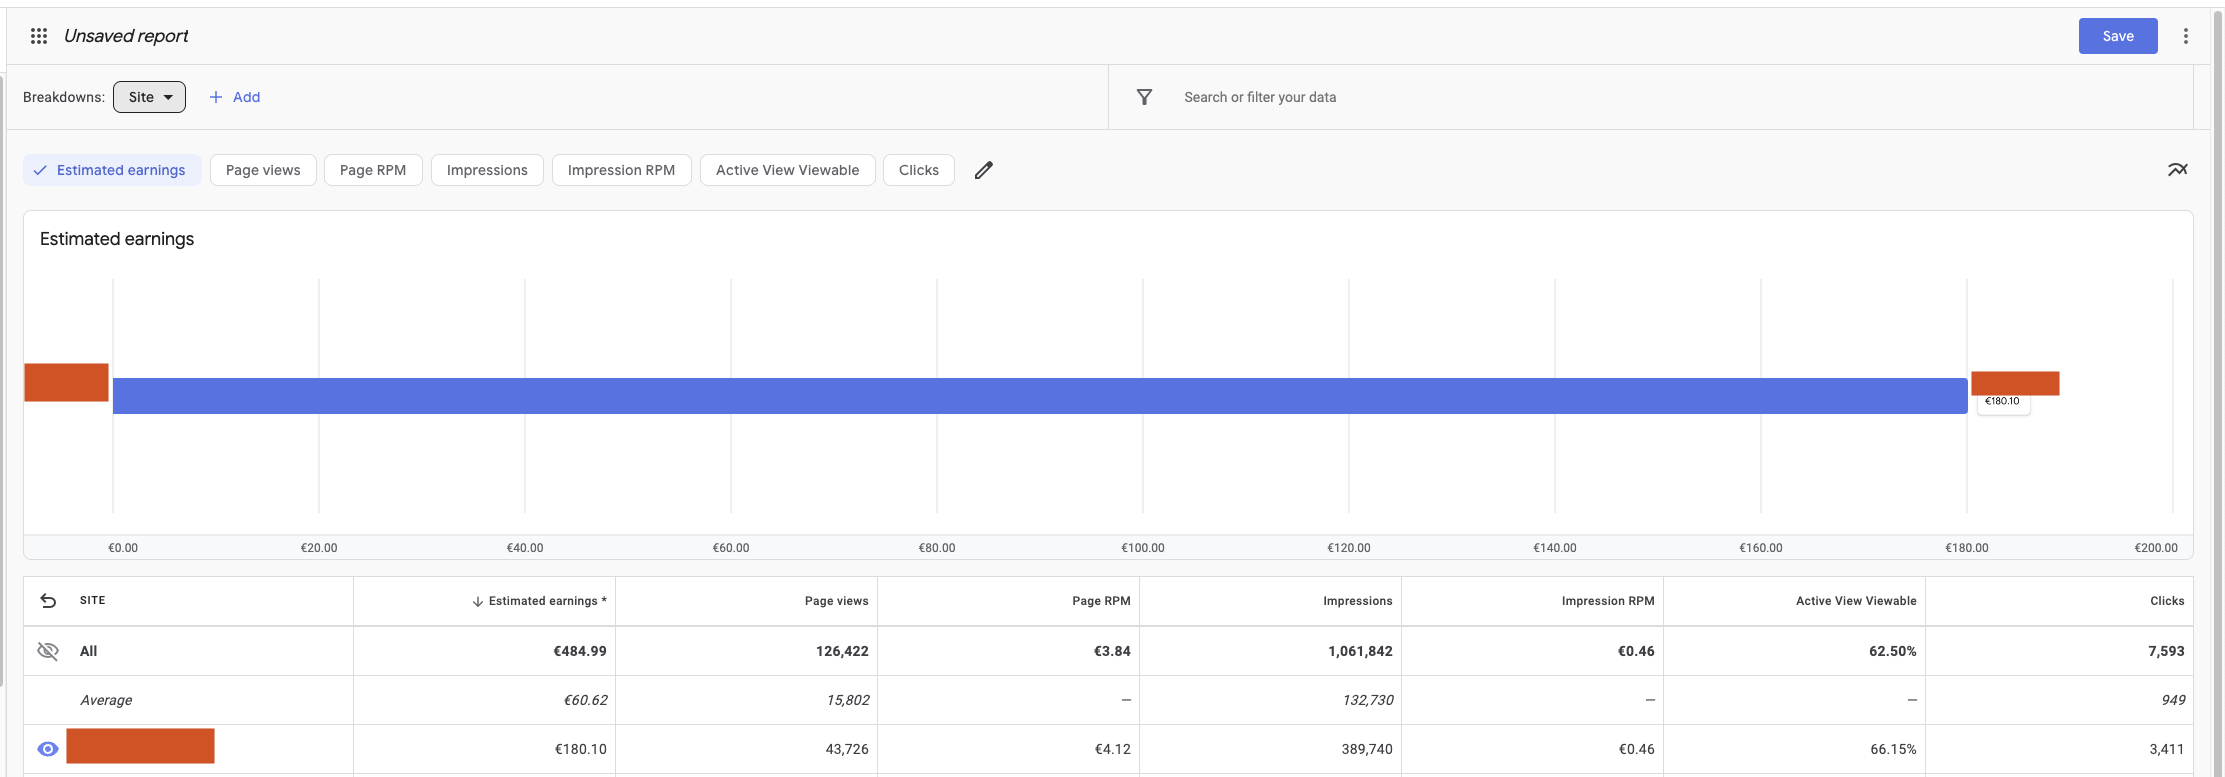Toggle visibility of the All row
Image resolution: width=2225 pixels, height=777 pixels.
pyautogui.click(x=48, y=651)
